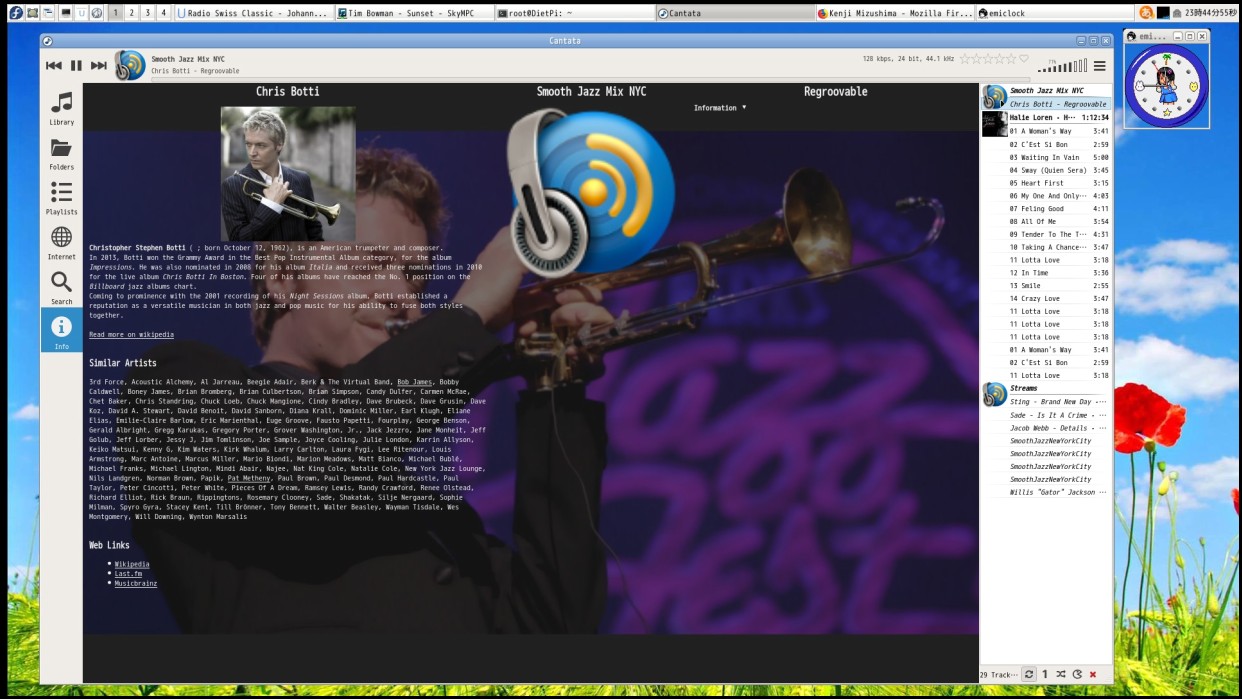Toggle repeat mode for play queue
The height and width of the screenshot is (699, 1242).
(1029, 675)
